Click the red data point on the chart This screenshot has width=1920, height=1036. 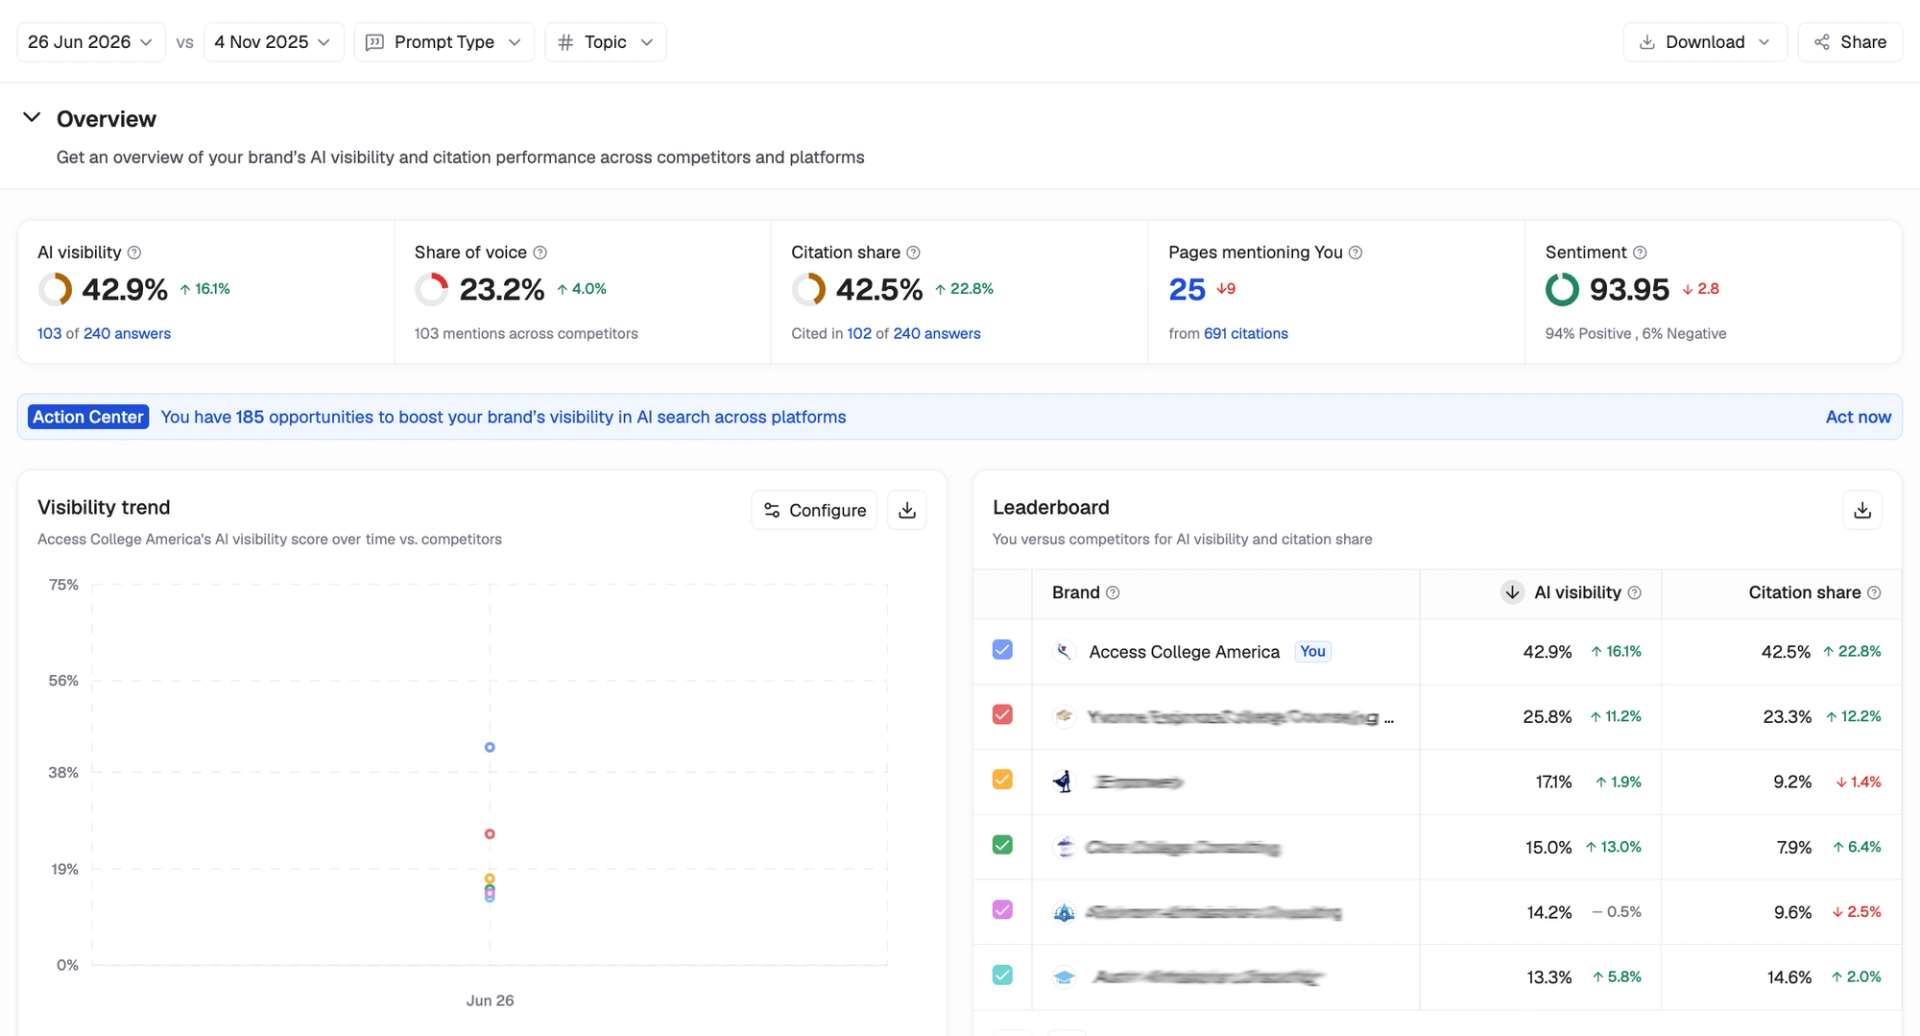pyautogui.click(x=490, y=834)
